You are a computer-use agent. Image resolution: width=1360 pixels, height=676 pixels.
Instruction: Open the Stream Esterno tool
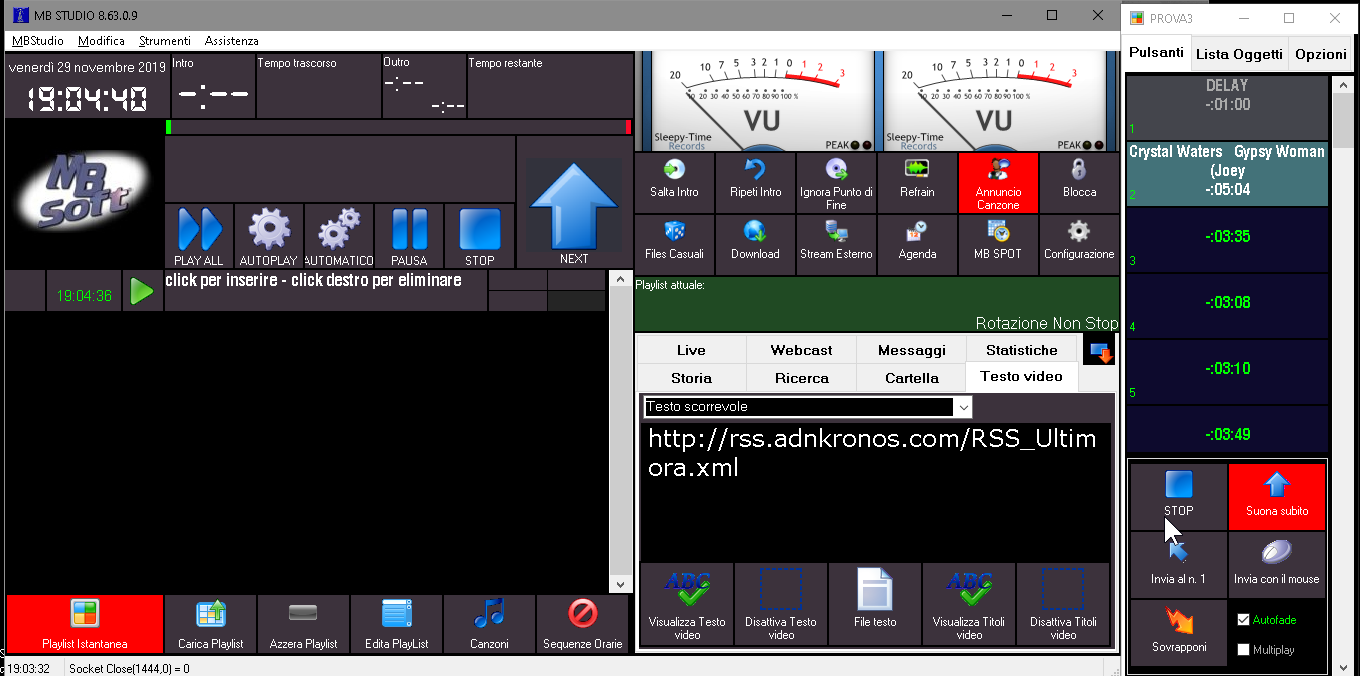(x=836, y=233)
